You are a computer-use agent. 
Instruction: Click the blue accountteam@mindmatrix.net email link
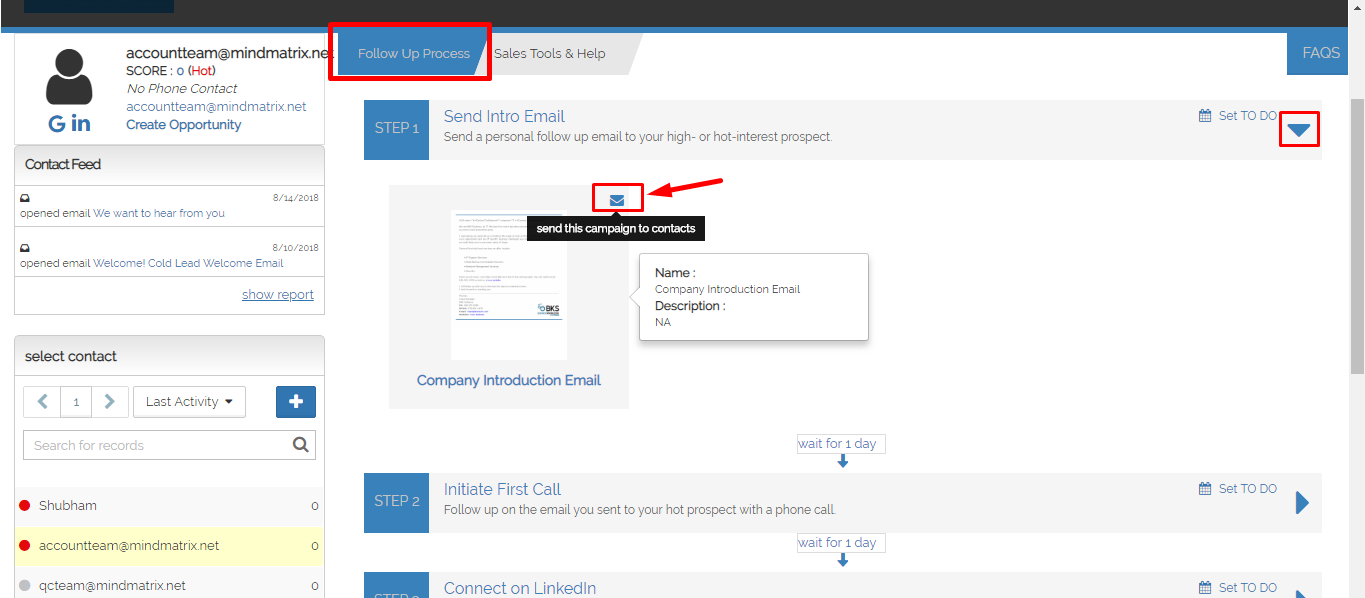216,107
